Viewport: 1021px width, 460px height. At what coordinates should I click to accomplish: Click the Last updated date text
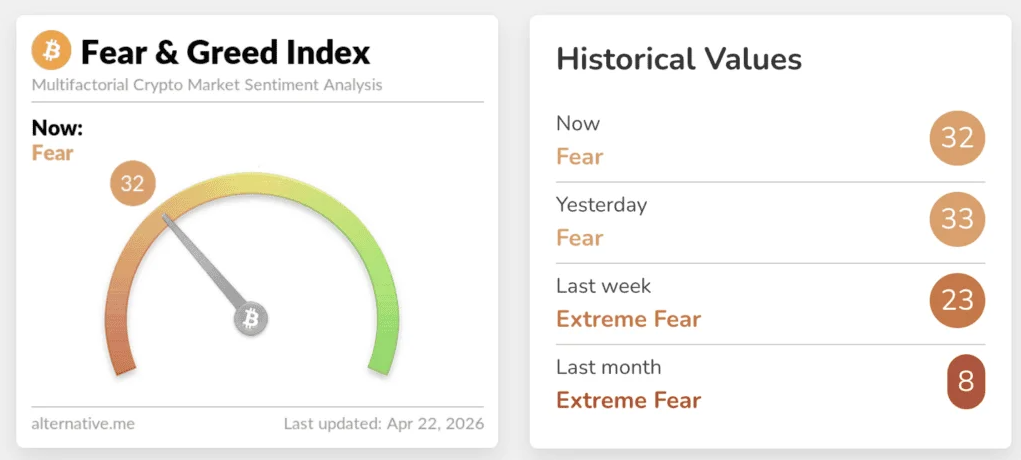coord(384,424)
